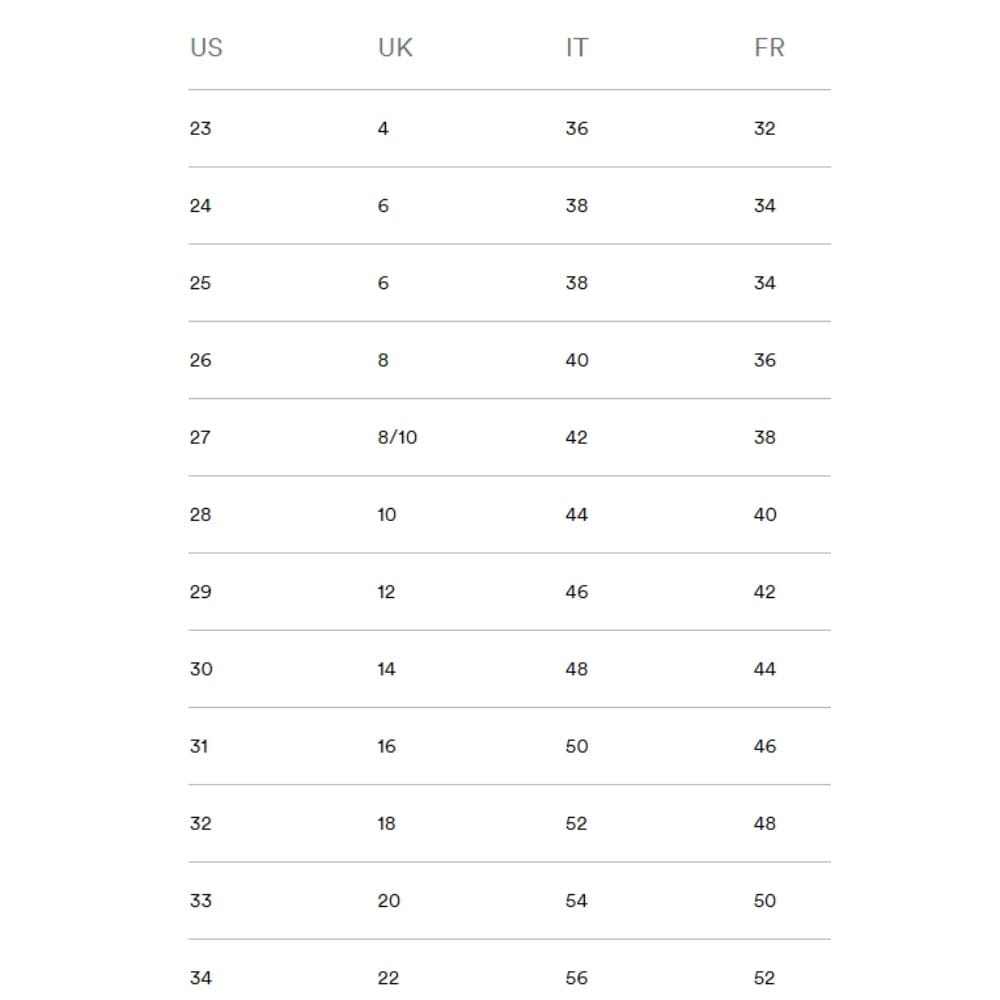Click UK size 20 cell
The width and height of the screenshot is (1000, 1000).
388,901
